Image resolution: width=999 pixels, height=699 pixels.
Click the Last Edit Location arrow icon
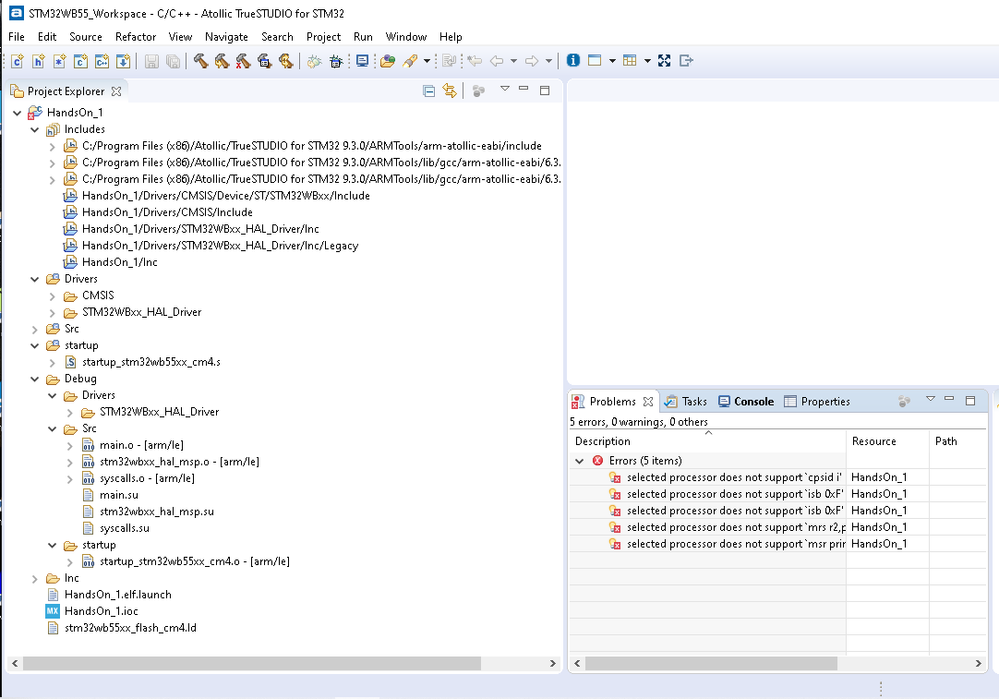(474, 61)
